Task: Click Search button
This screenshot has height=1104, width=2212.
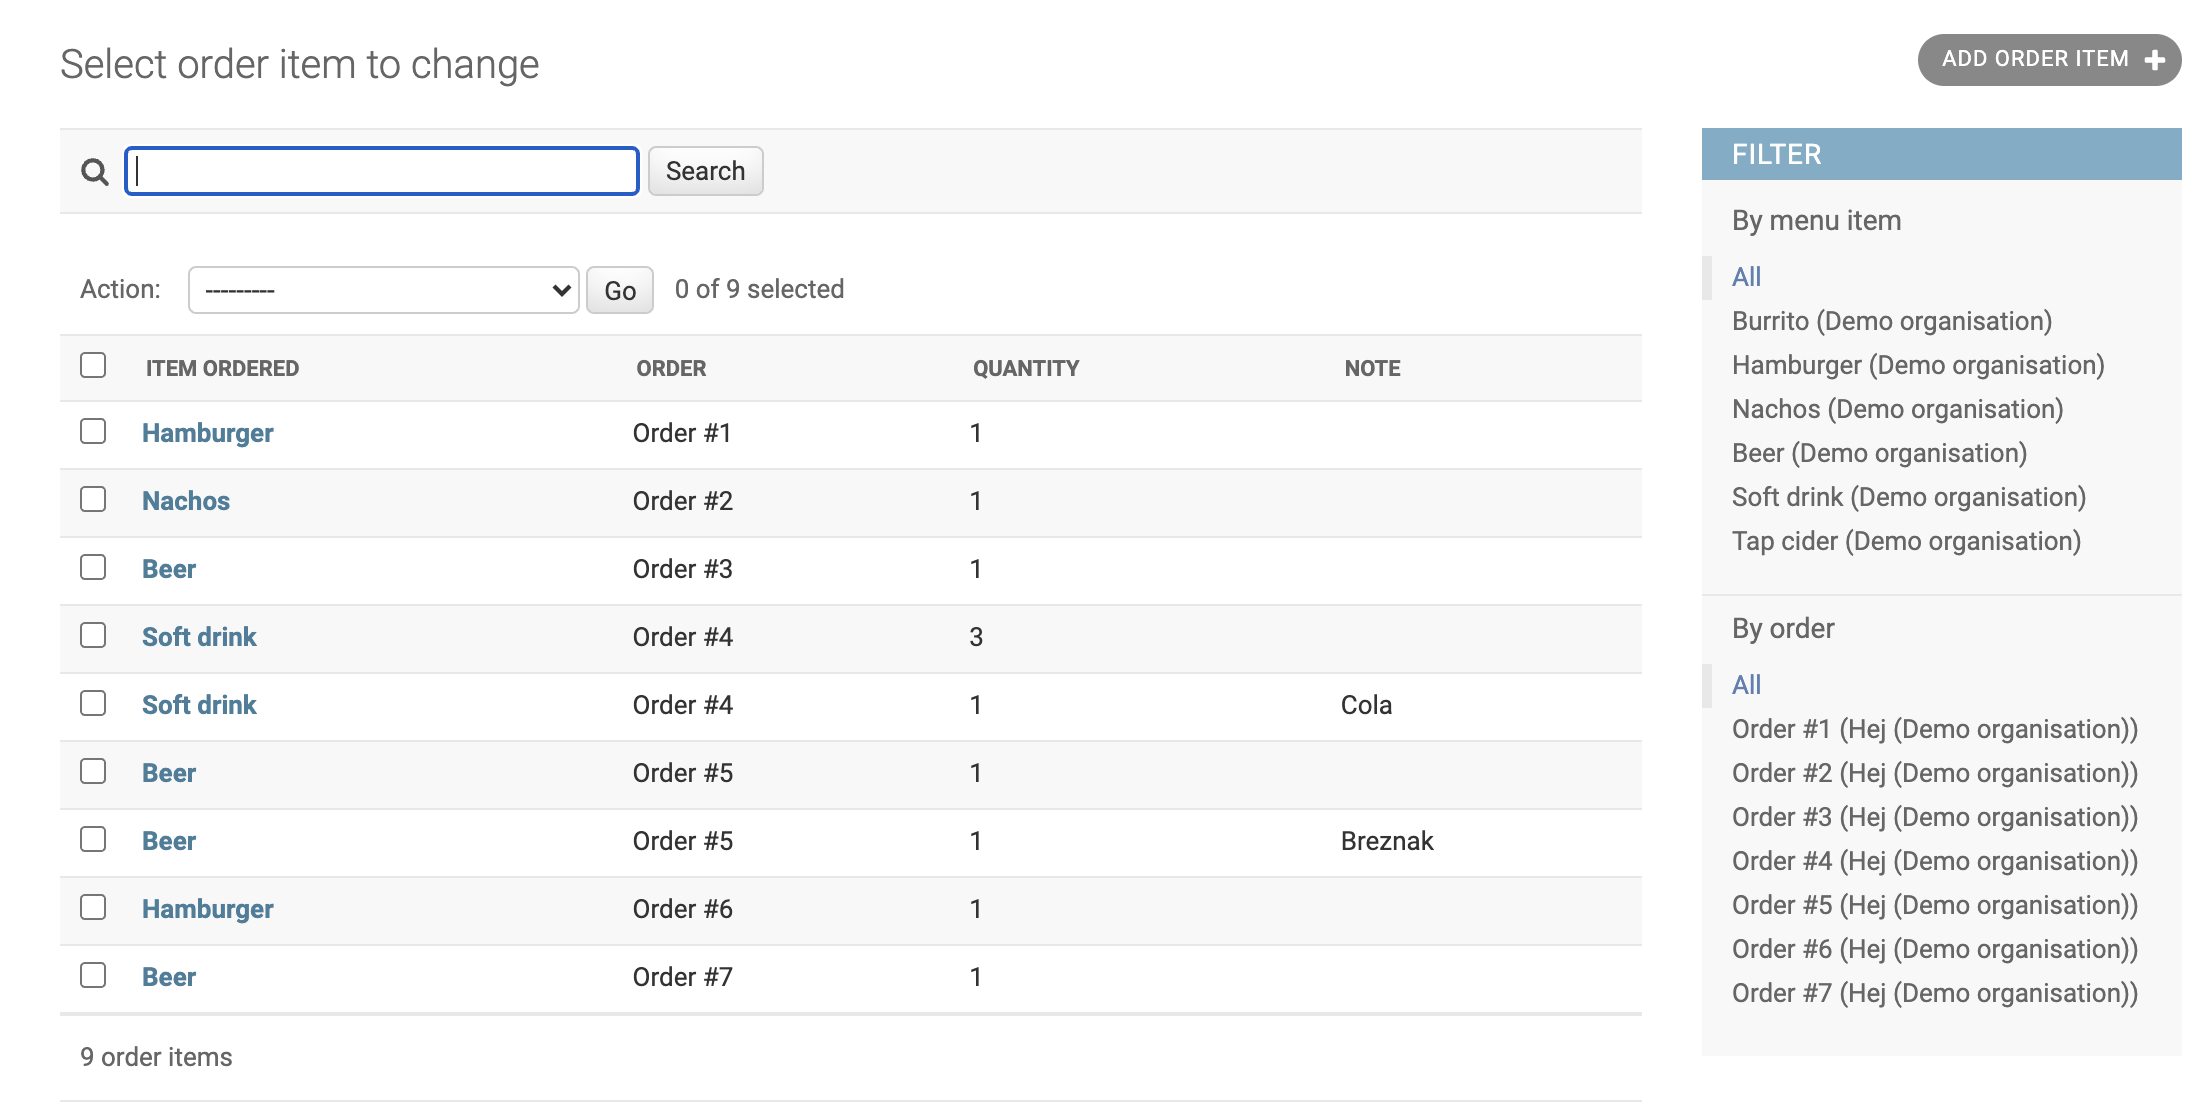Action: coord(707,171)
